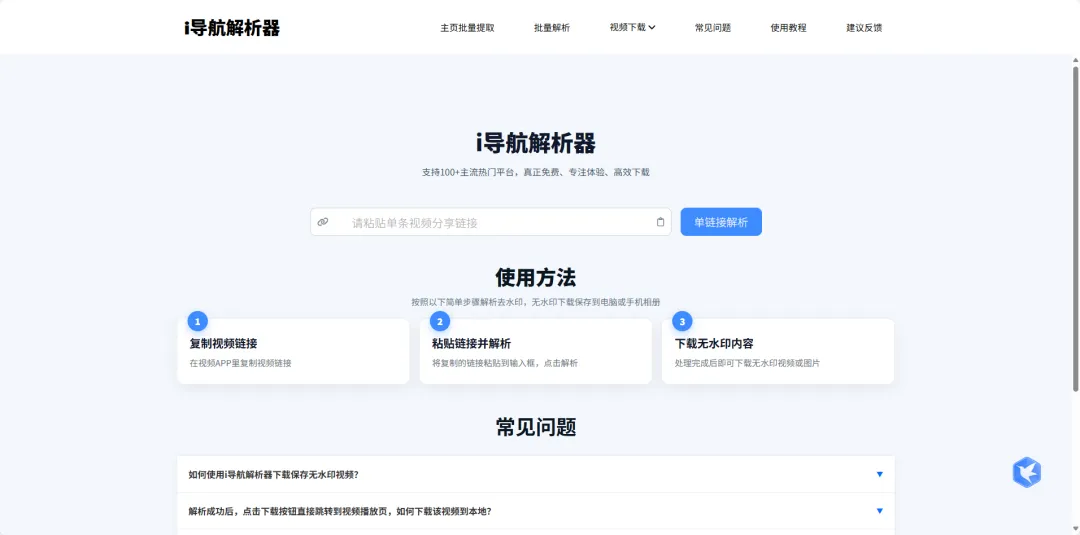Select the 下载无水印内容 card title
Viewport: 1080px width, 535px height.
[x=714, y=344]
